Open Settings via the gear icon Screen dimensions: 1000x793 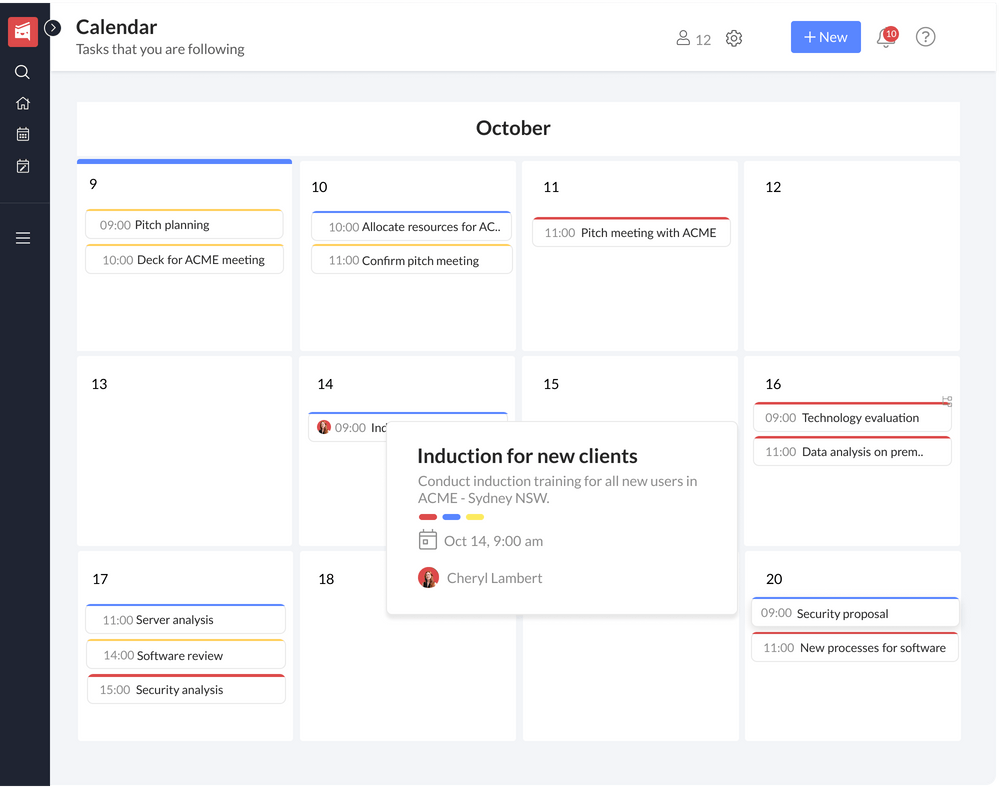(734, 38)
